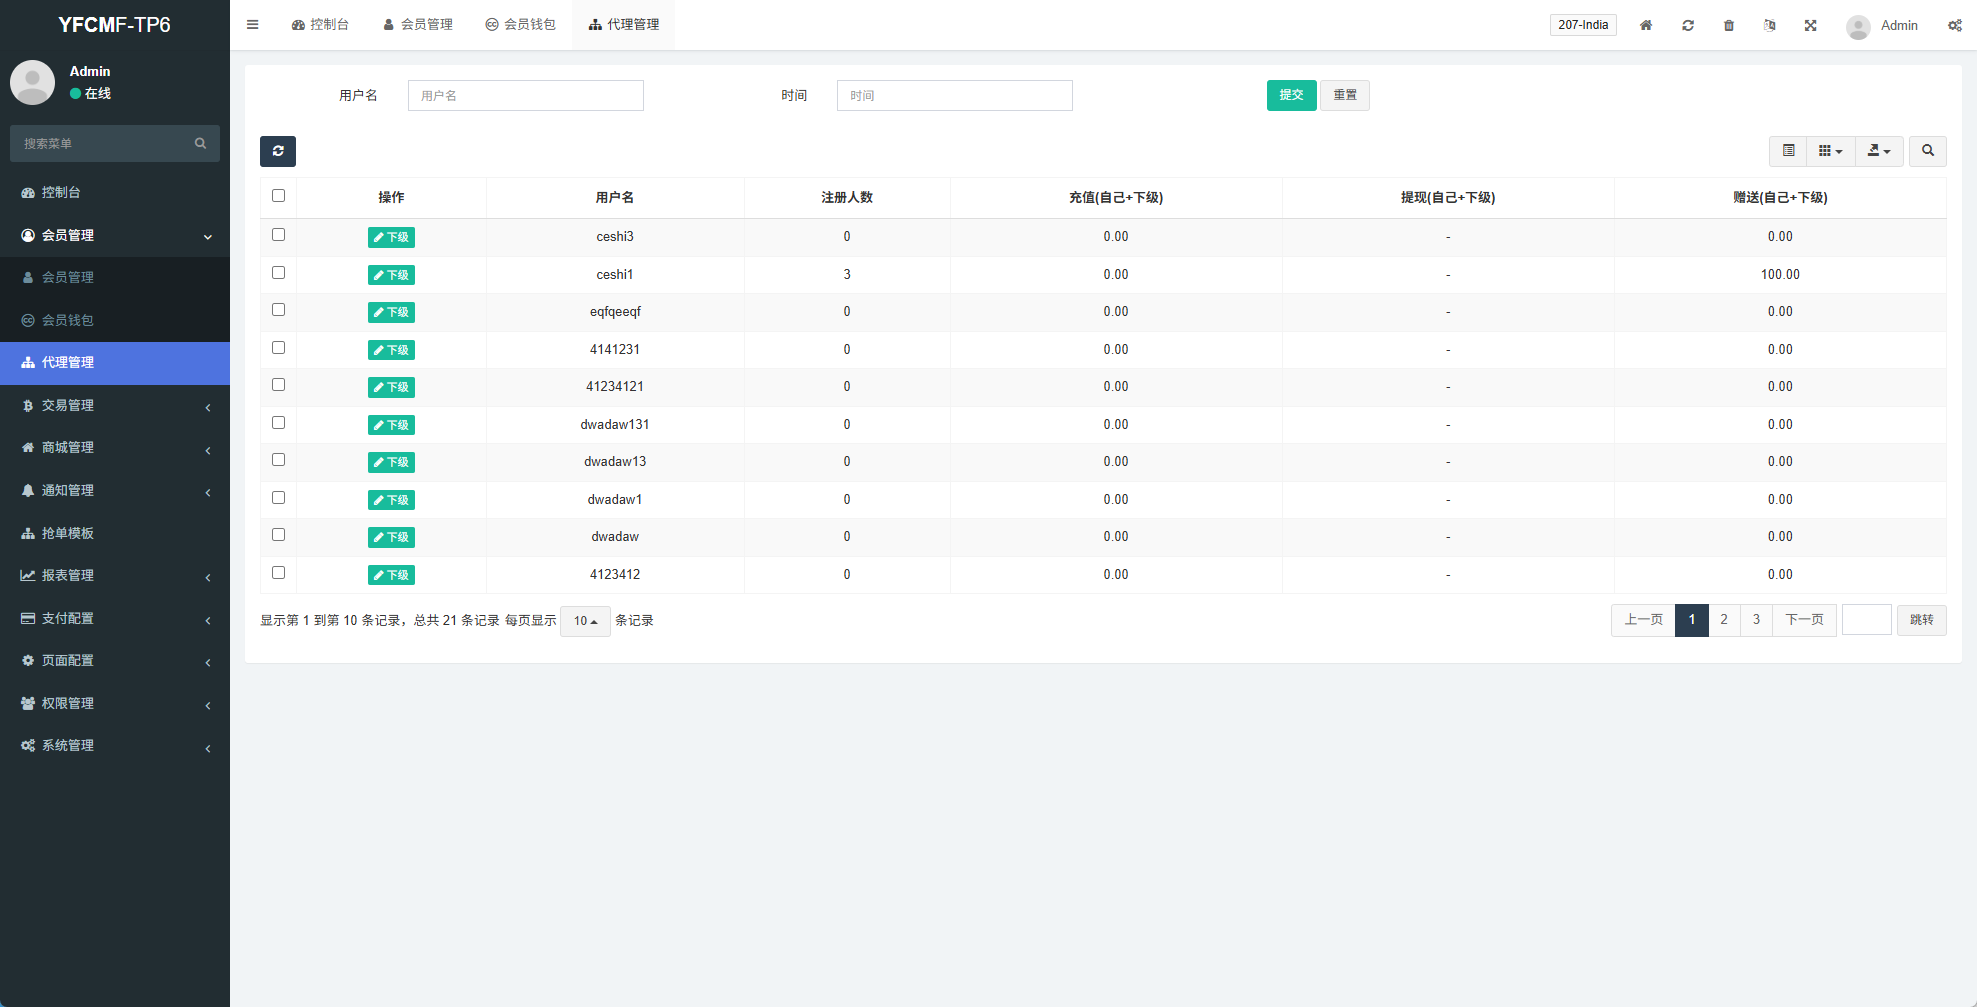
Task: Open the settings gears icon beside Admin
Action: pos(1954,25)
